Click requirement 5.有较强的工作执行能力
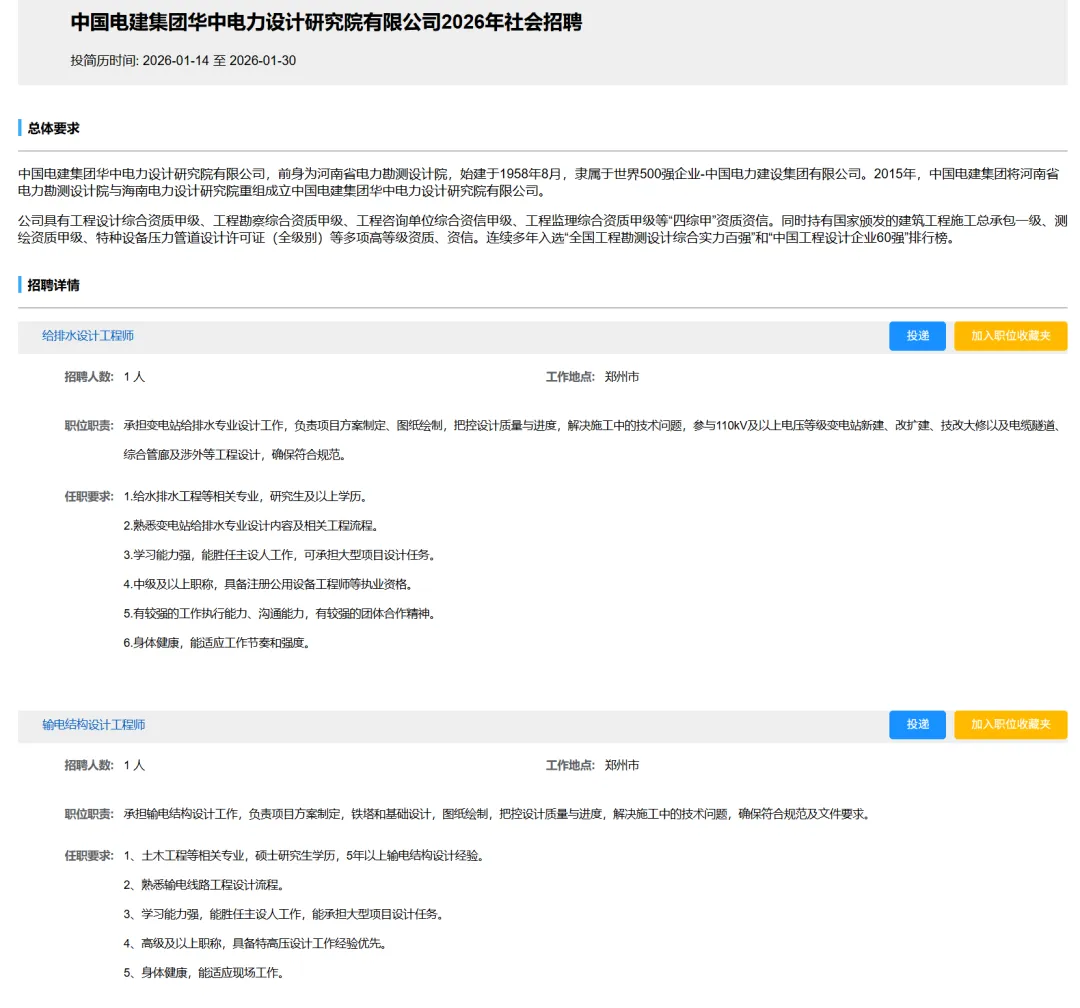1080x1008 pixels. click(280, 613)
